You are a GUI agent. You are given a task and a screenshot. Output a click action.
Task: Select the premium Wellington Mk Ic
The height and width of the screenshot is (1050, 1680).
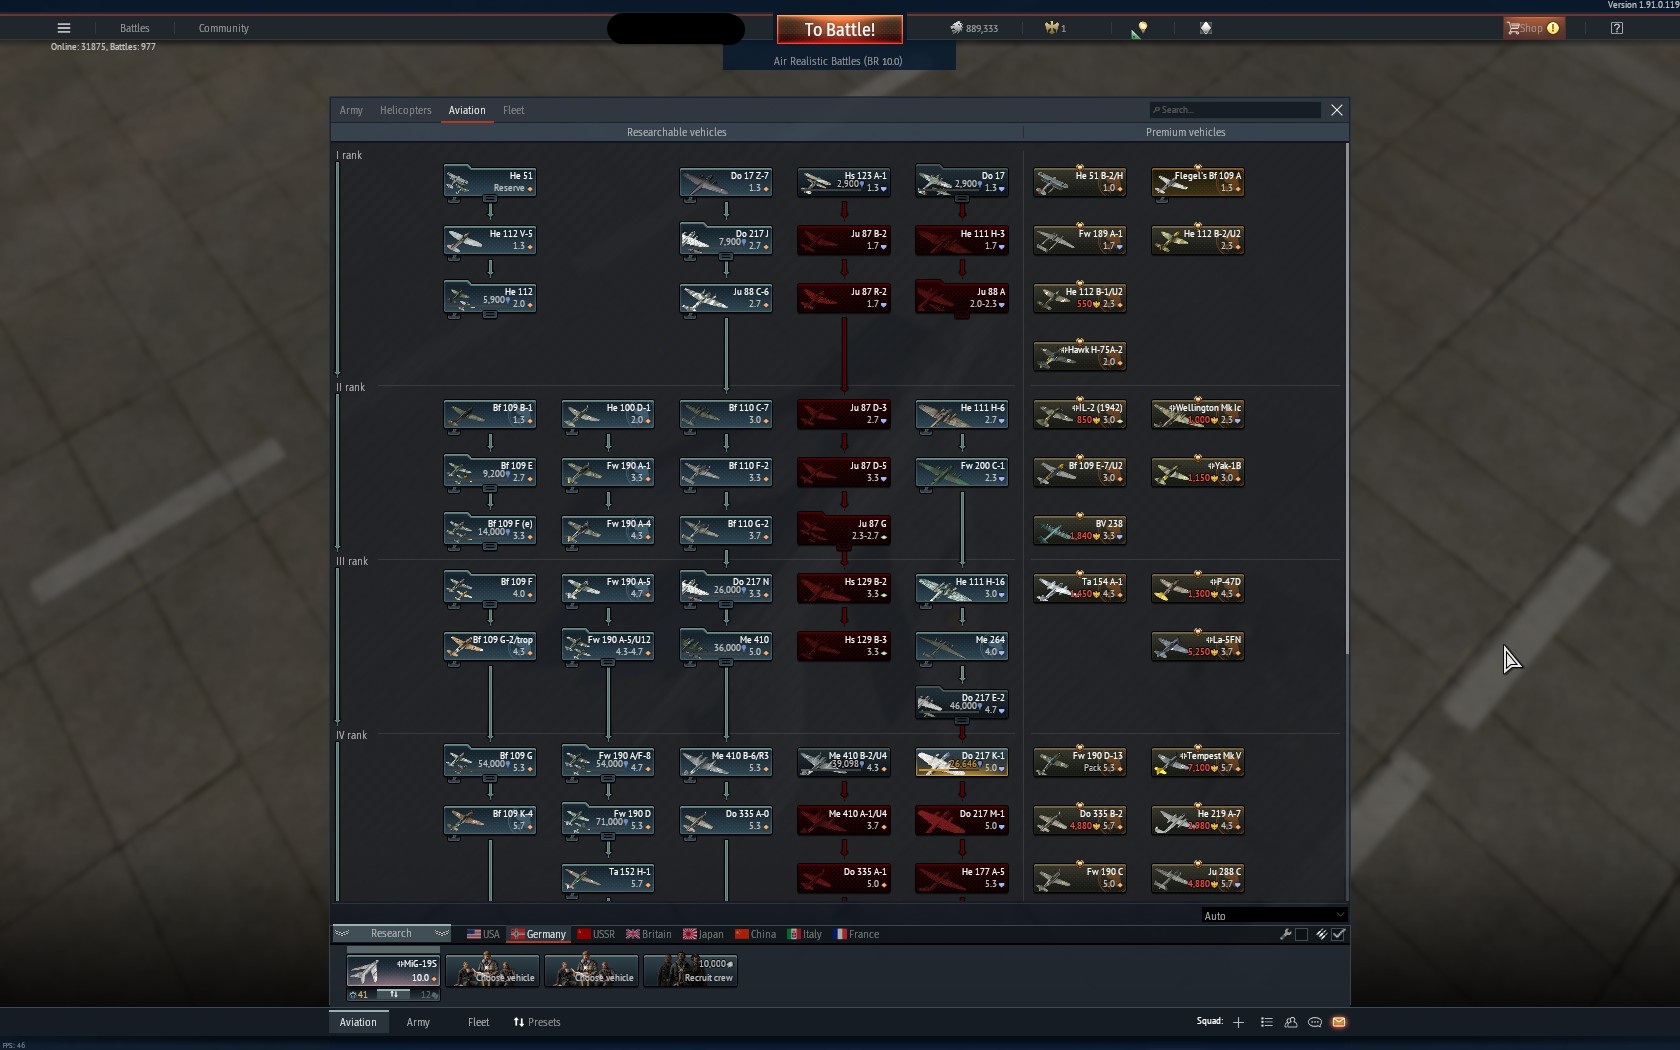click(1198, 414)
